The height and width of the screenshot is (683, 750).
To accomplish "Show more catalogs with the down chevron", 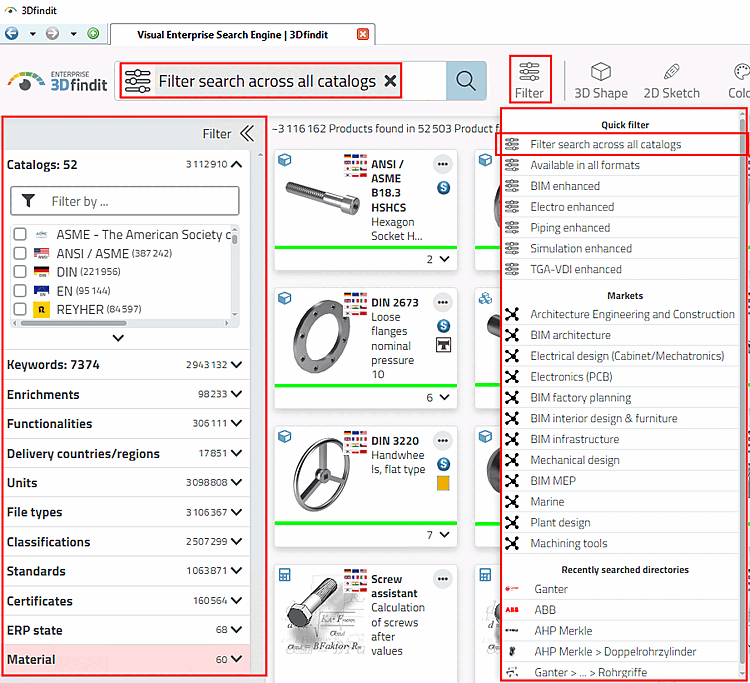I will (x=118, y=338).
